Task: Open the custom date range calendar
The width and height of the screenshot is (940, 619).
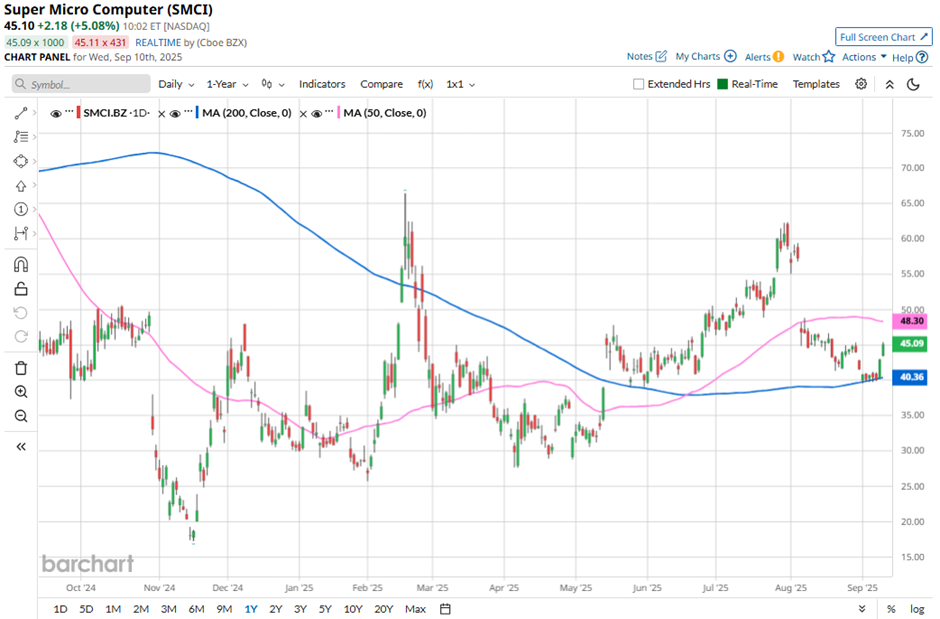Action: [445, 609]
